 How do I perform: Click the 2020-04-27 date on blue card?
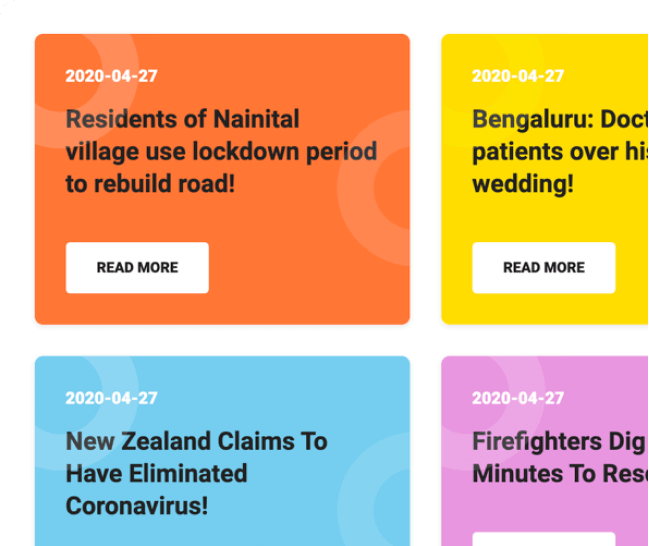click(111, 398)
